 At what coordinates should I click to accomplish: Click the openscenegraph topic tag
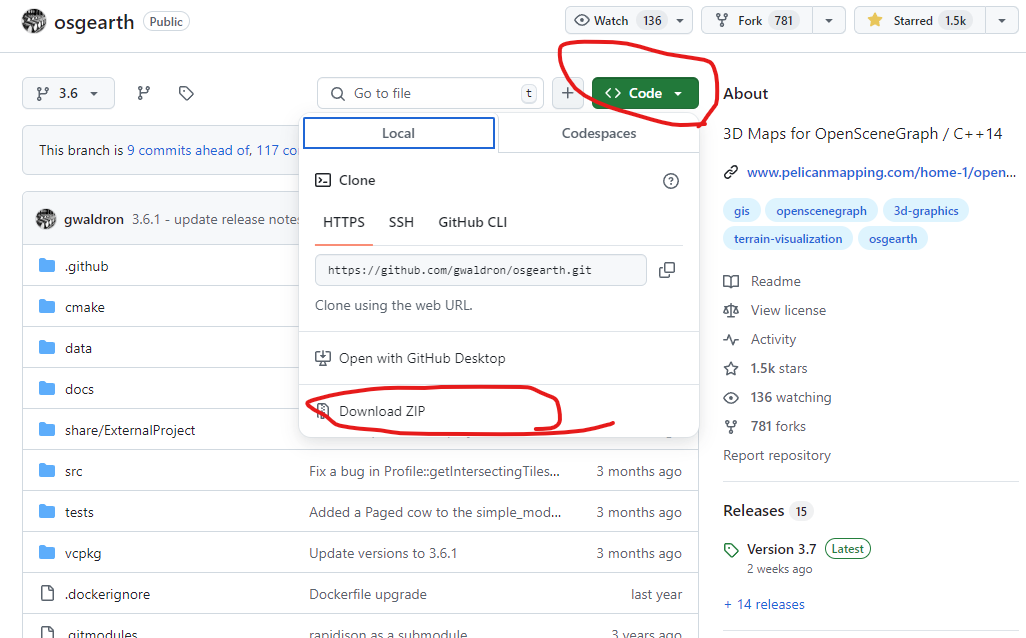pyautogui.click(x=821, y=211)
